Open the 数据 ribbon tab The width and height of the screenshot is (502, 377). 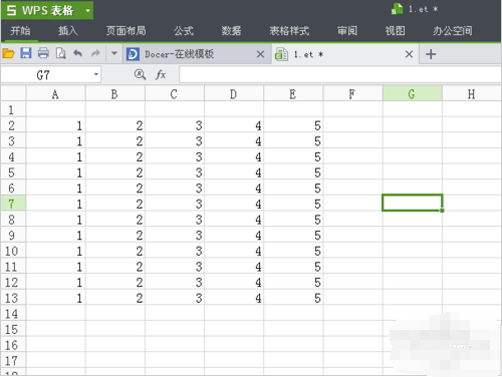click(x=231, y=31)
